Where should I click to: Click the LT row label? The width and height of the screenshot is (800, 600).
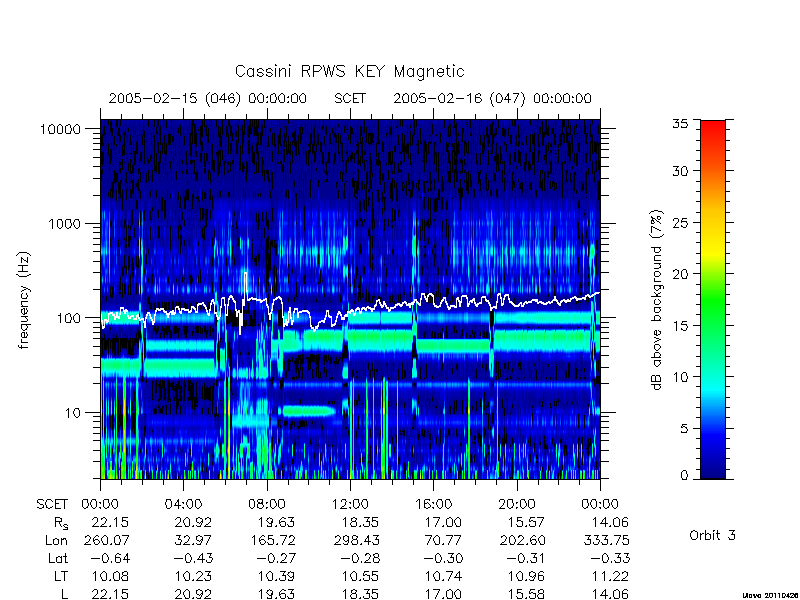pos(61,577)
